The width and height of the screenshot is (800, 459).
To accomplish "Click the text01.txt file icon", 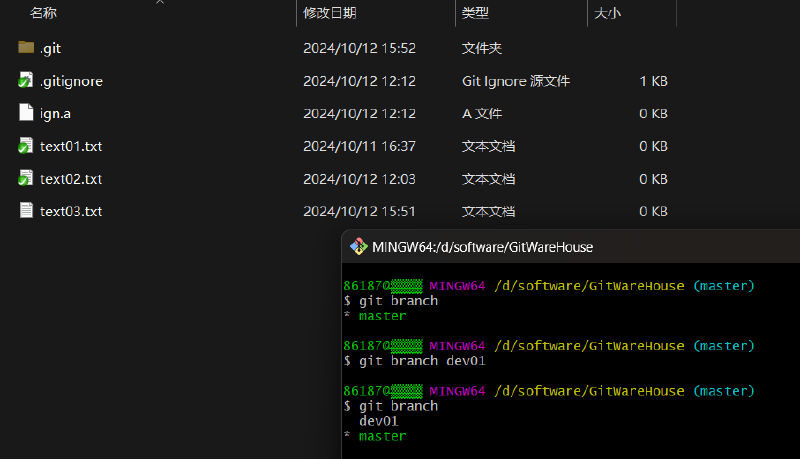I will [x=26, y=145].
